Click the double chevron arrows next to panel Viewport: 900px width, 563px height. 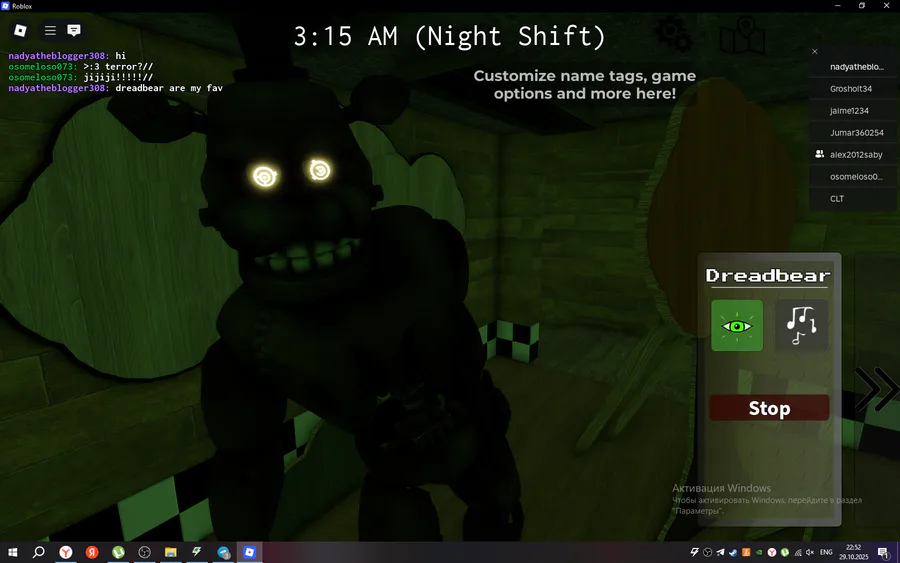coord(876,390)
